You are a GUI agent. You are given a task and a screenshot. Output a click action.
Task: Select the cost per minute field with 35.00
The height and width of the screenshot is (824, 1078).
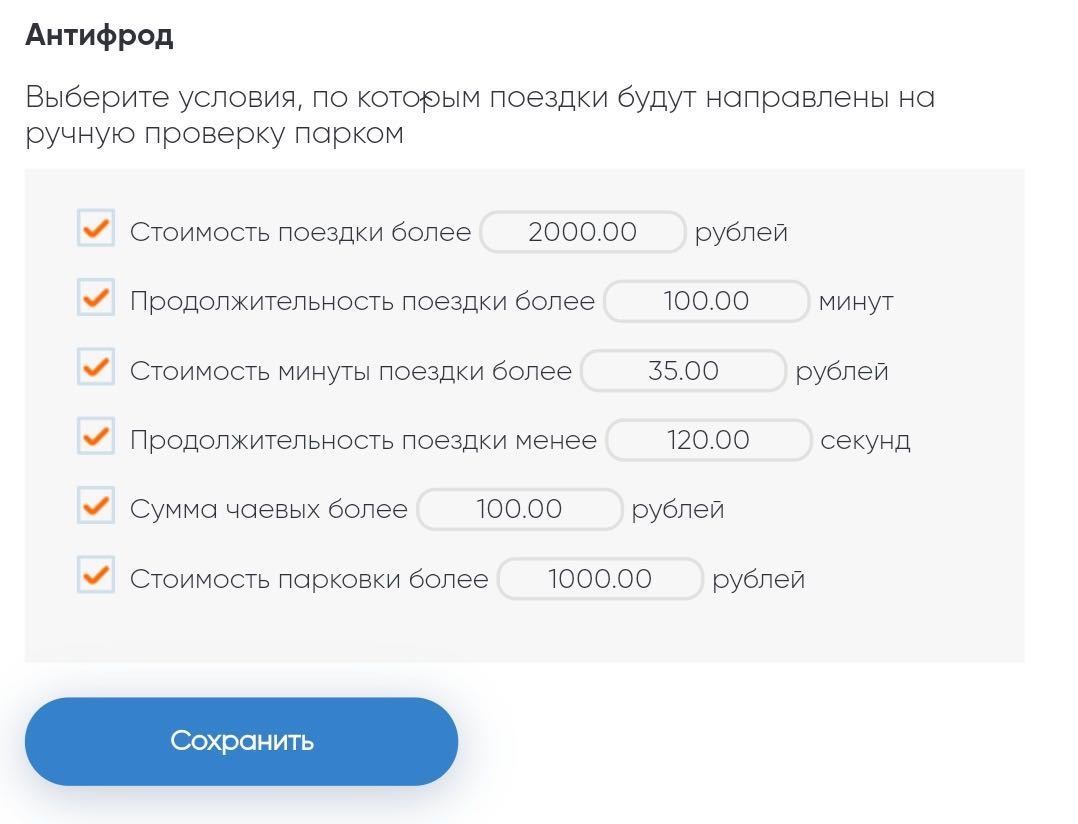(x=683, y=371)
